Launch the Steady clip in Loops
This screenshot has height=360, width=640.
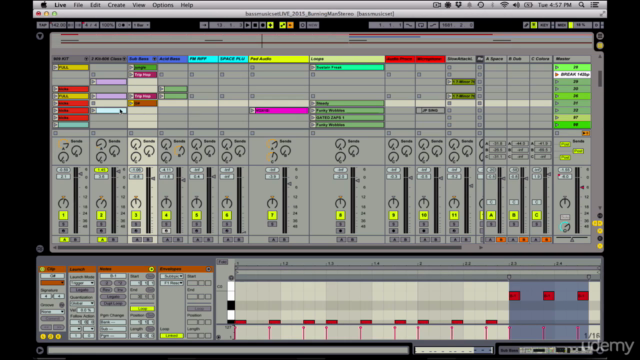pyautogui.click(x=313, y=103)
